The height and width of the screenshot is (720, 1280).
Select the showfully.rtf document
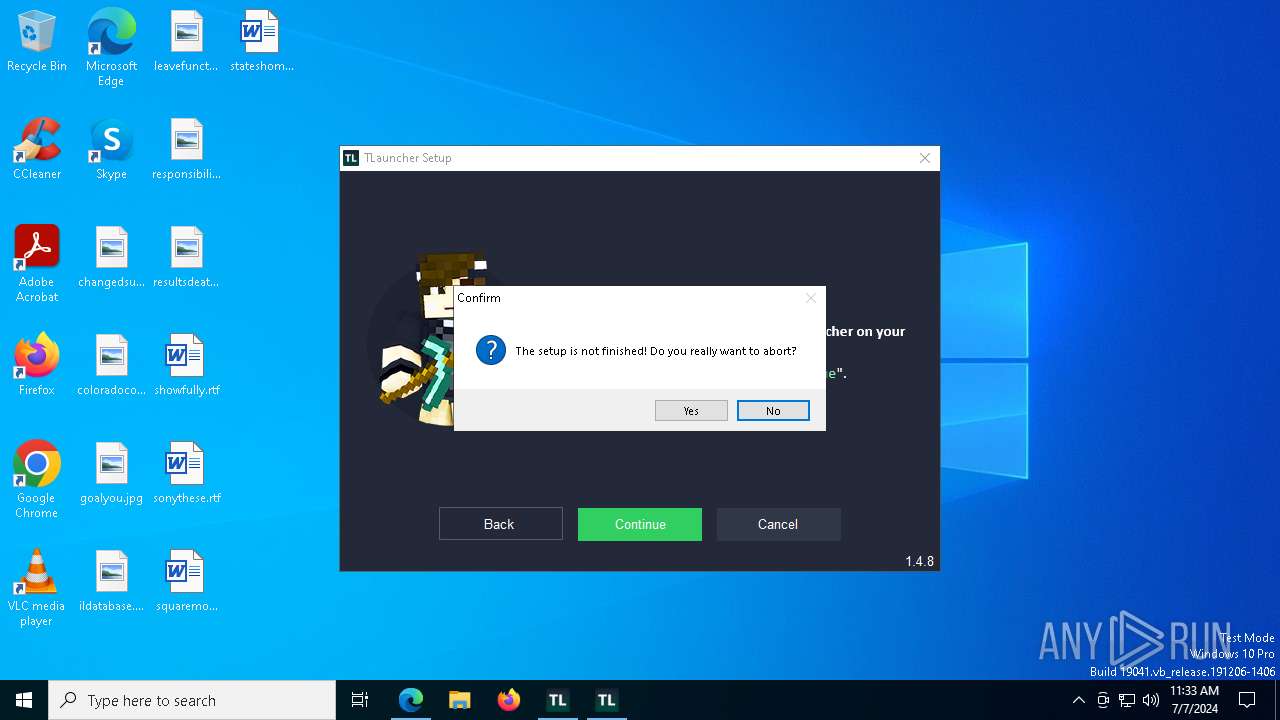click(x=186, y=366)
